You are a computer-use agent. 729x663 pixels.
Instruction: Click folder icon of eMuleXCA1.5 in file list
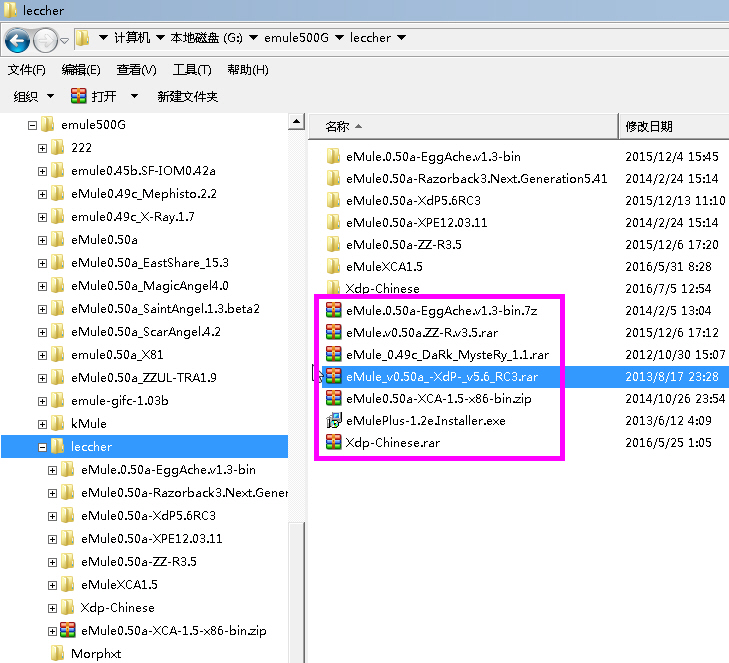pos(333,266)
